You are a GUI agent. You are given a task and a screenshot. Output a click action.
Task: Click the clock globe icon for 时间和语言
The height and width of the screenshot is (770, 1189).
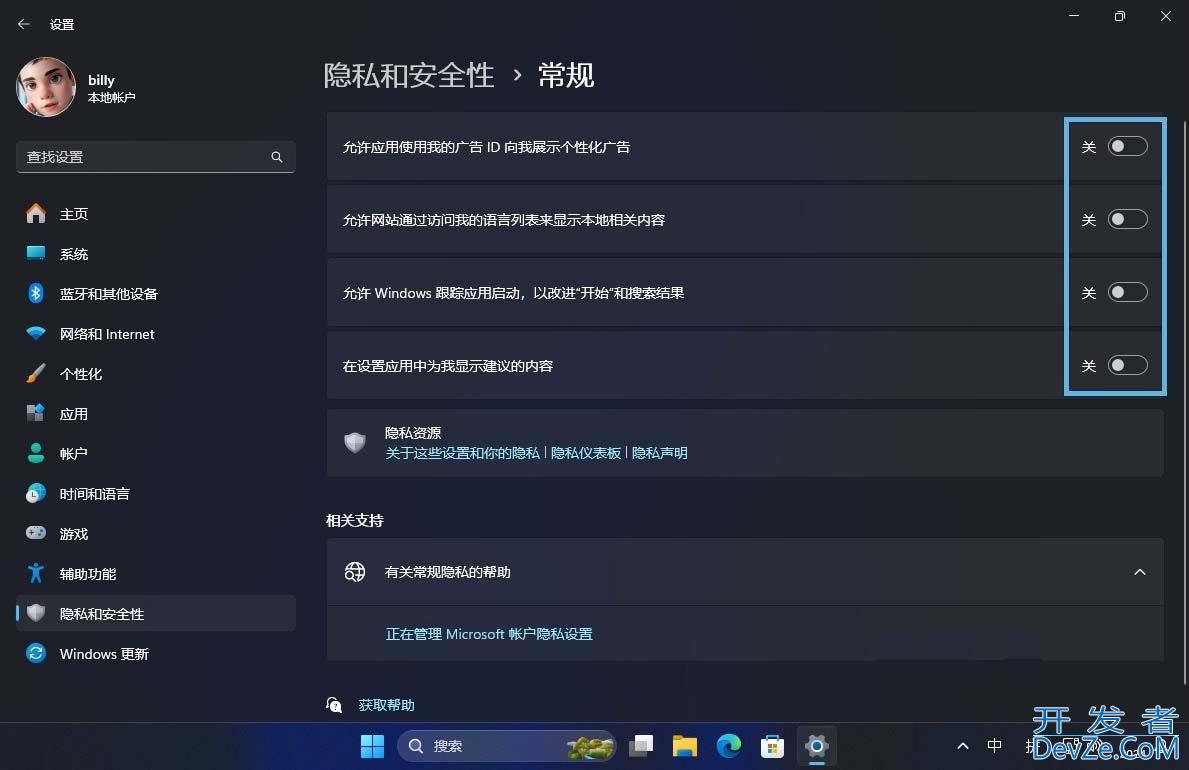point(36,493)
